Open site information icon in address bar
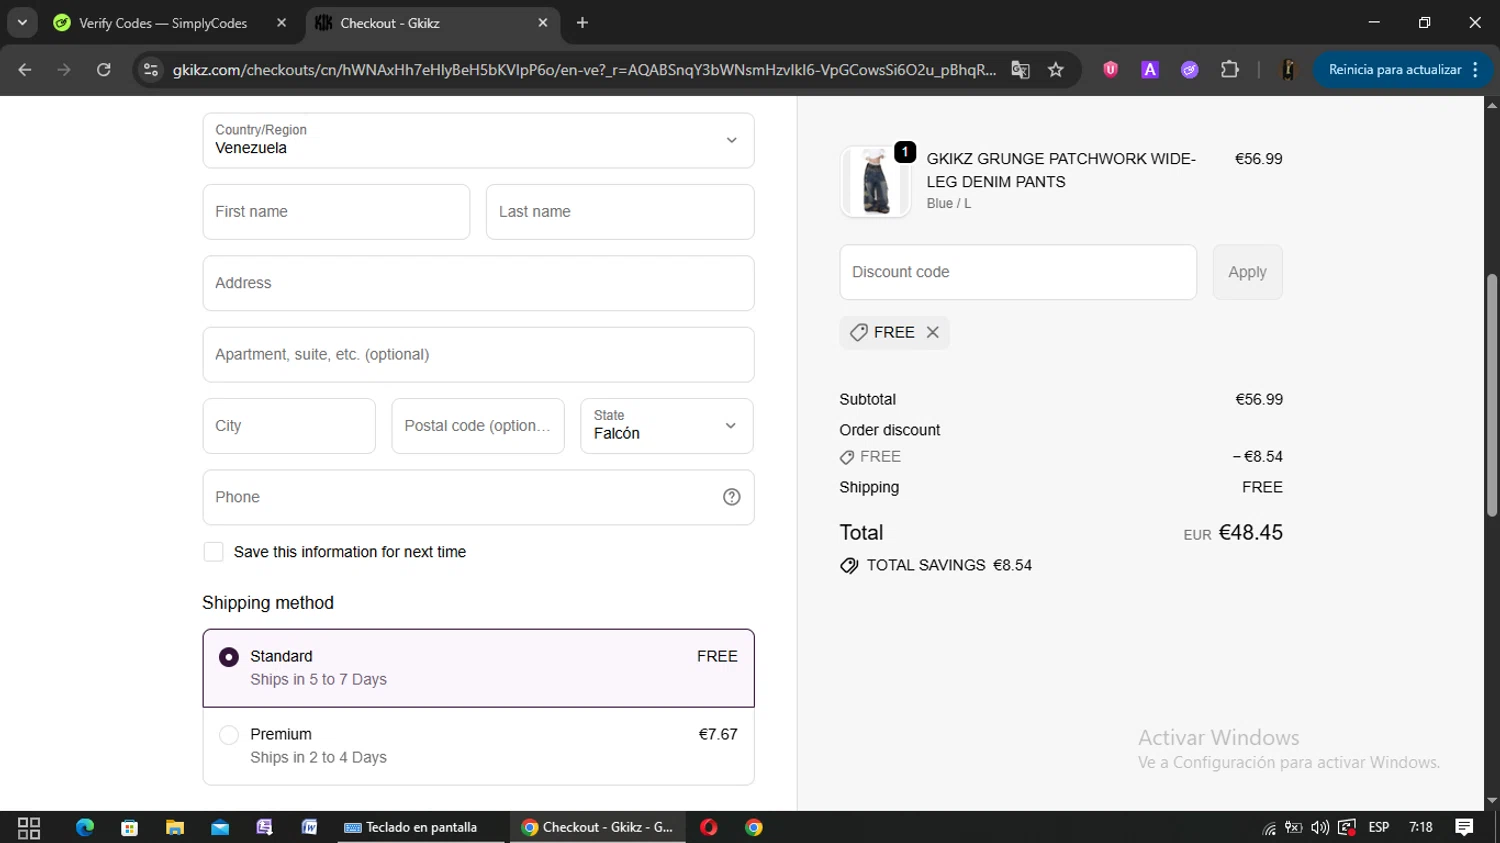The width and height of the screenshot is (1500, 843). [x=151, y=70]
